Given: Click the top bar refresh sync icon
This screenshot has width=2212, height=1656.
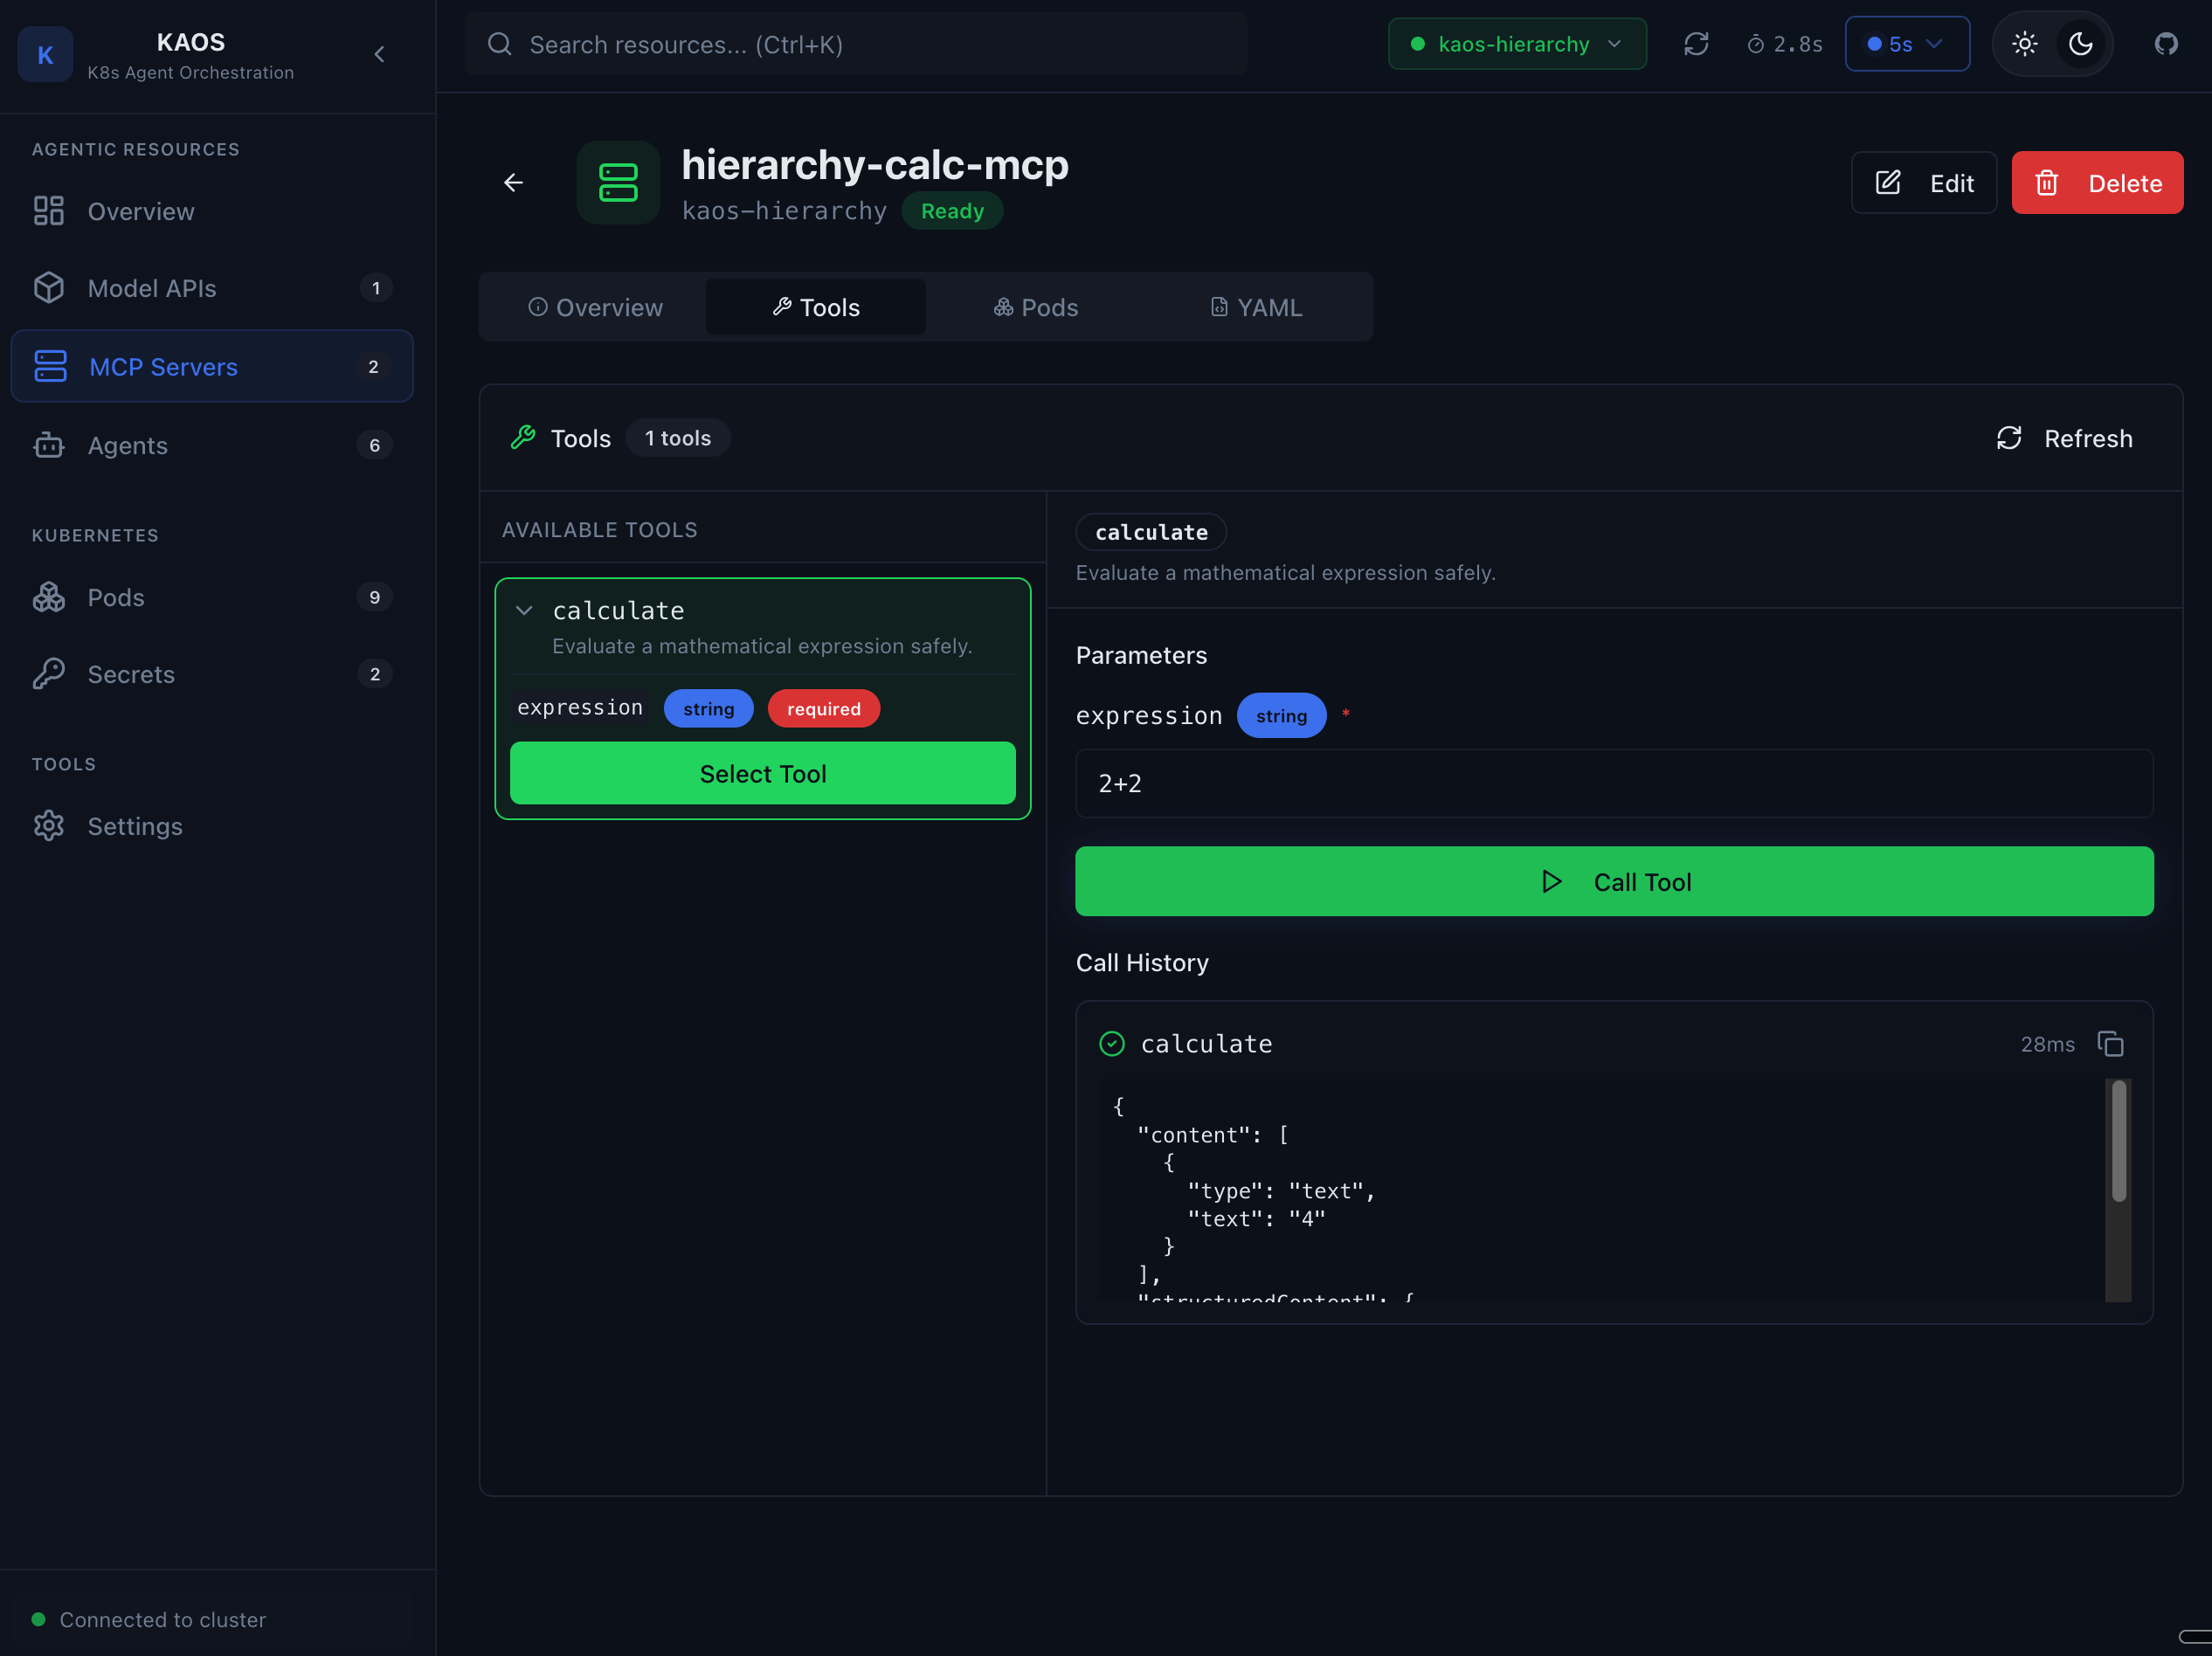Looking at the screenshot, I should click(1695, 44).
